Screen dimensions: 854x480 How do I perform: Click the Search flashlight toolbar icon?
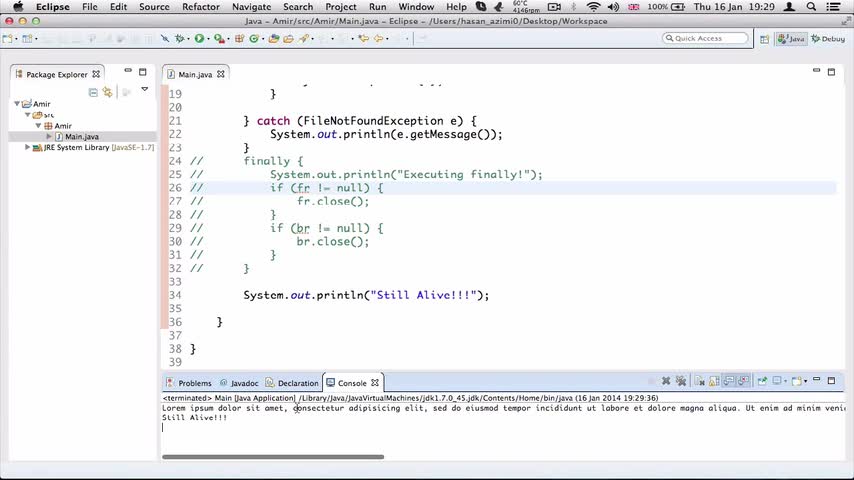(x=303, y=39)
